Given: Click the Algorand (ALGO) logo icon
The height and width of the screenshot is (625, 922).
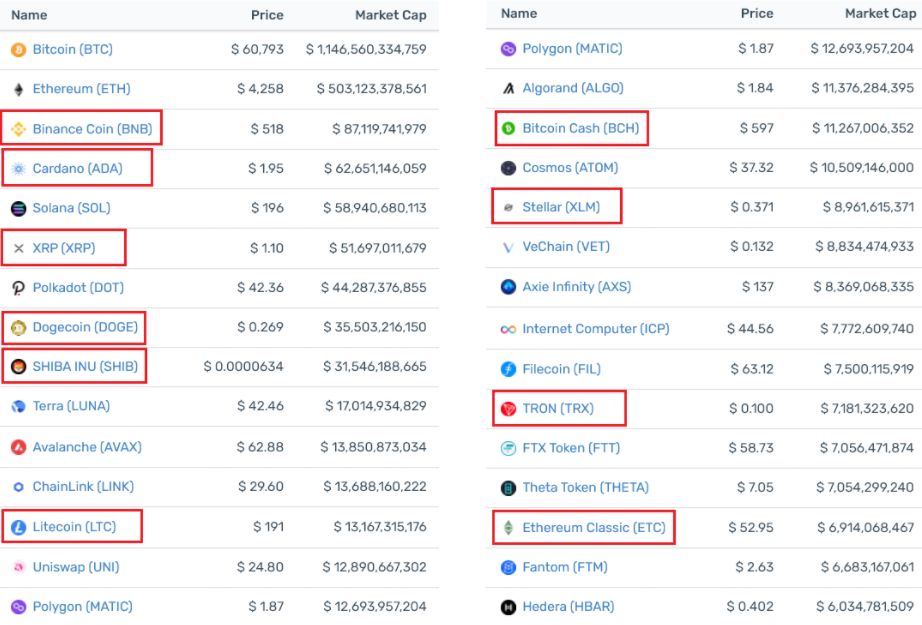Looking at the screenshot, I should [x=508, y=88].
